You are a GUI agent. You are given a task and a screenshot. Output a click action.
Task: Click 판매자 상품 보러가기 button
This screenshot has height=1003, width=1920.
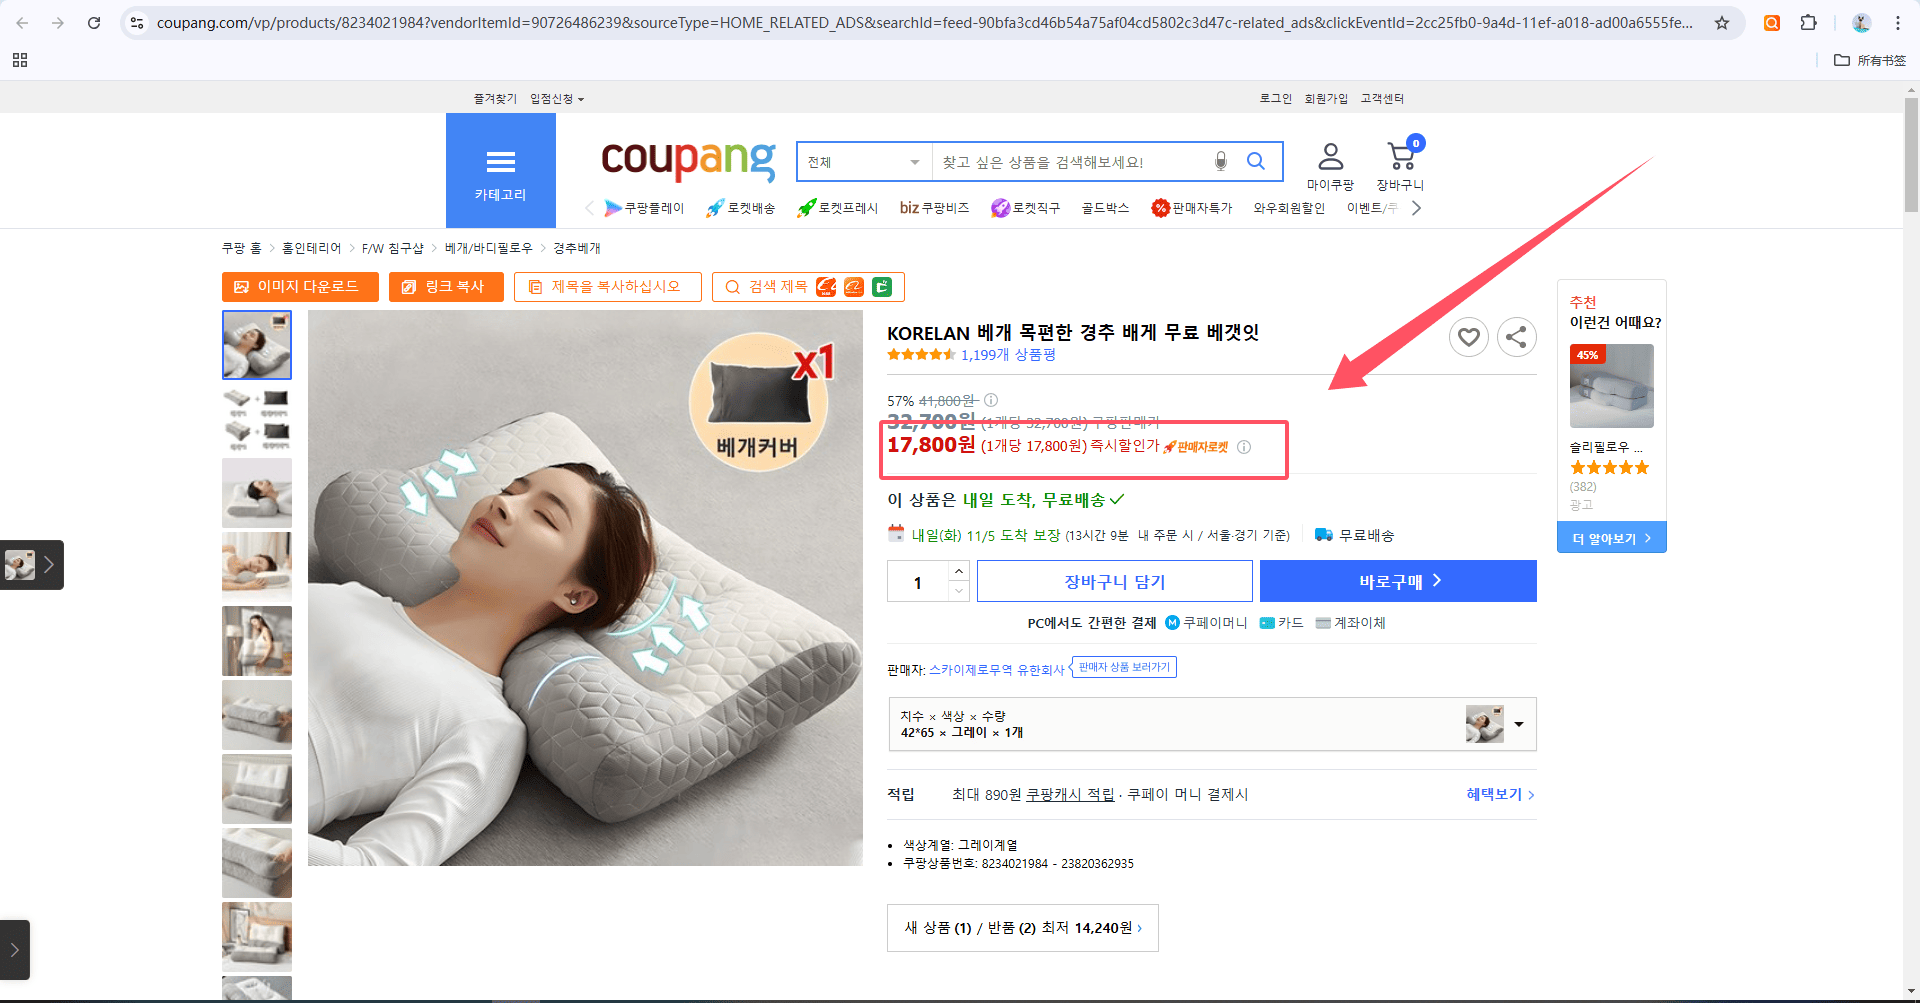coord(1124,667)
